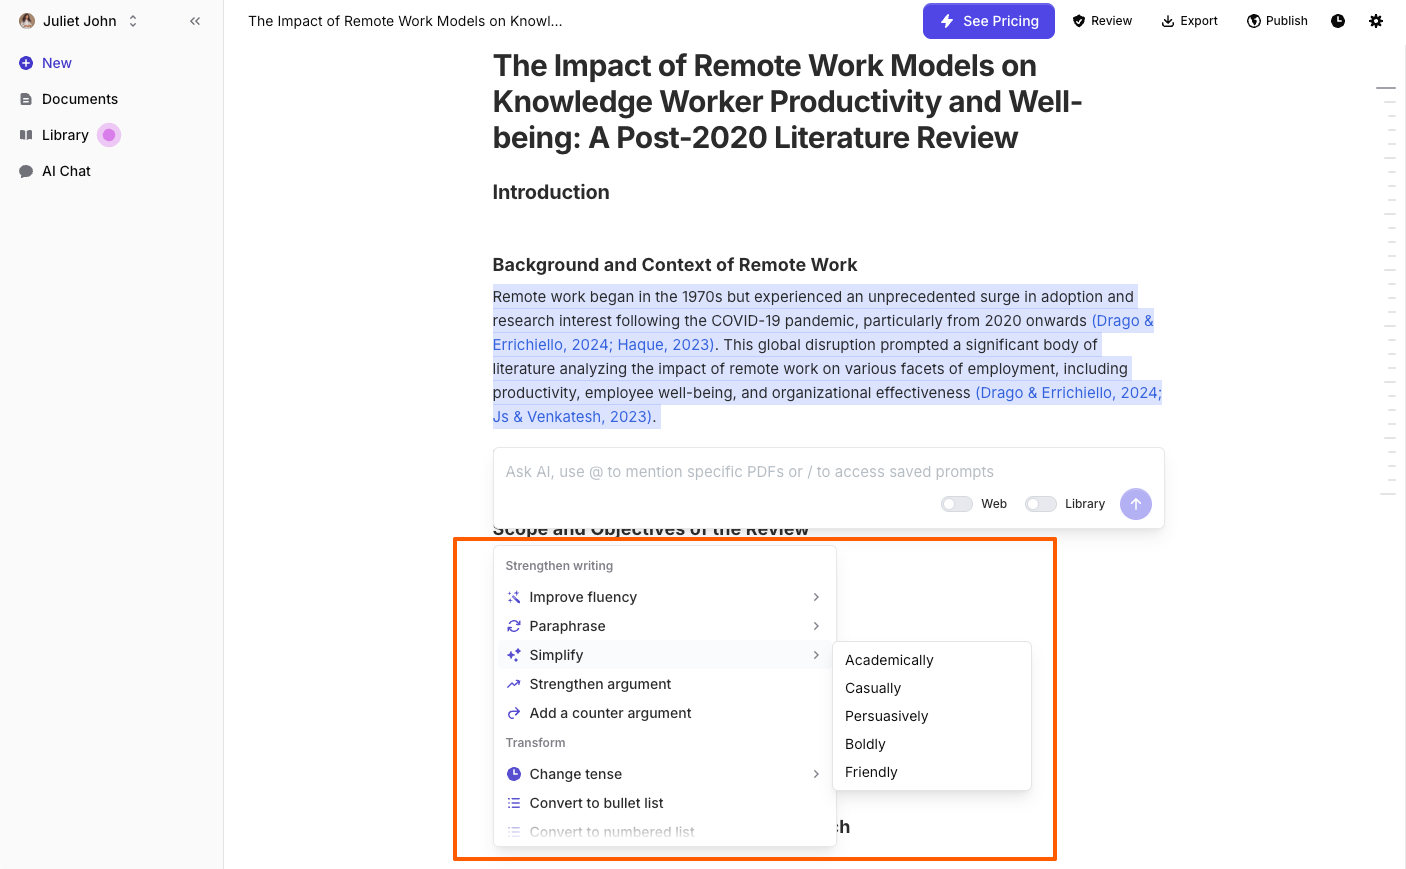Click inside the Ask AI input field

(750, 471)
